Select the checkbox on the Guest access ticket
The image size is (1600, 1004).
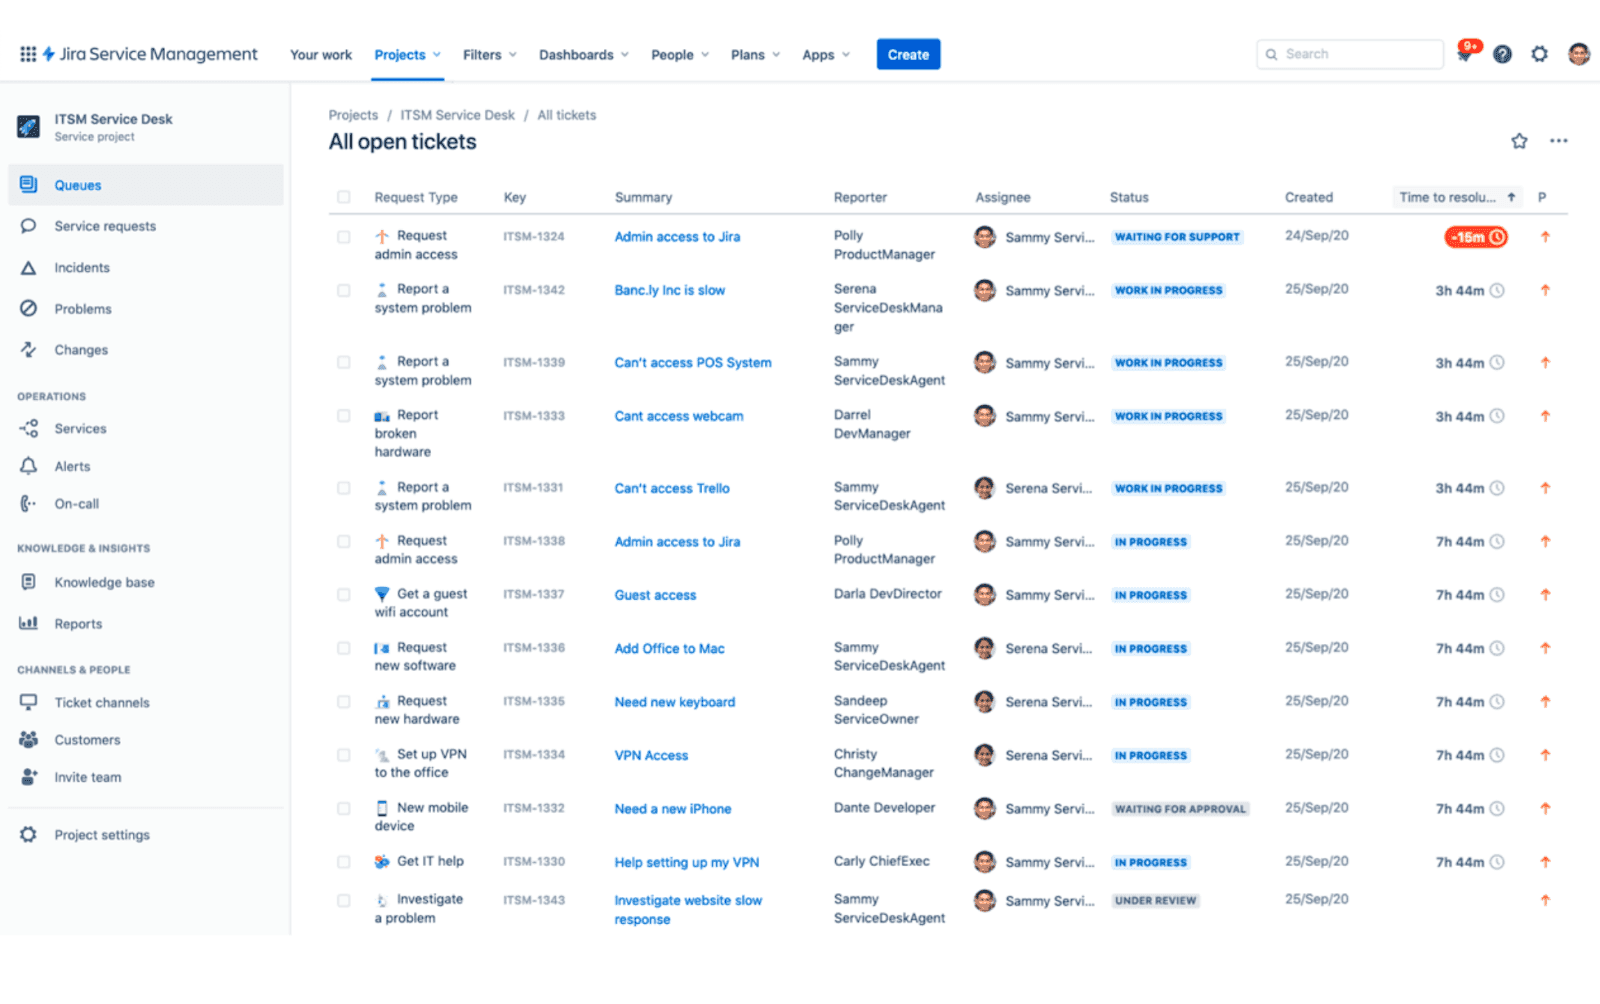click(x=343, y=594)
